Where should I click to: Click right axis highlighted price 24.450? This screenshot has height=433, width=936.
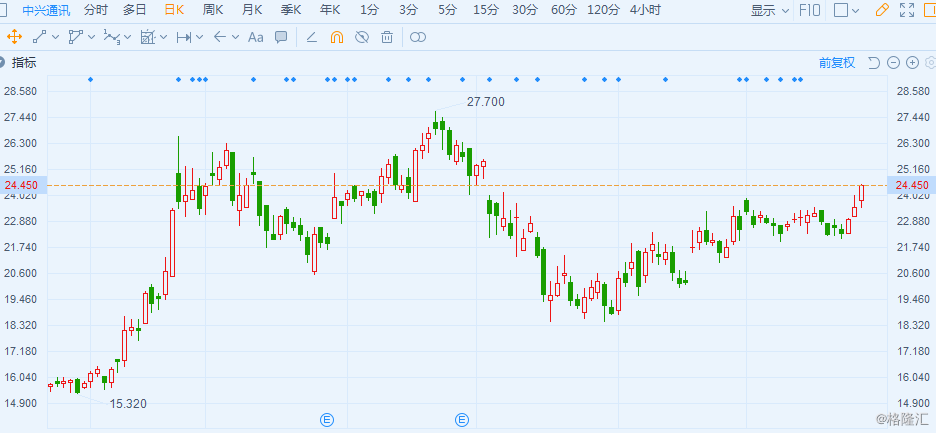click(x=912, y=185)
